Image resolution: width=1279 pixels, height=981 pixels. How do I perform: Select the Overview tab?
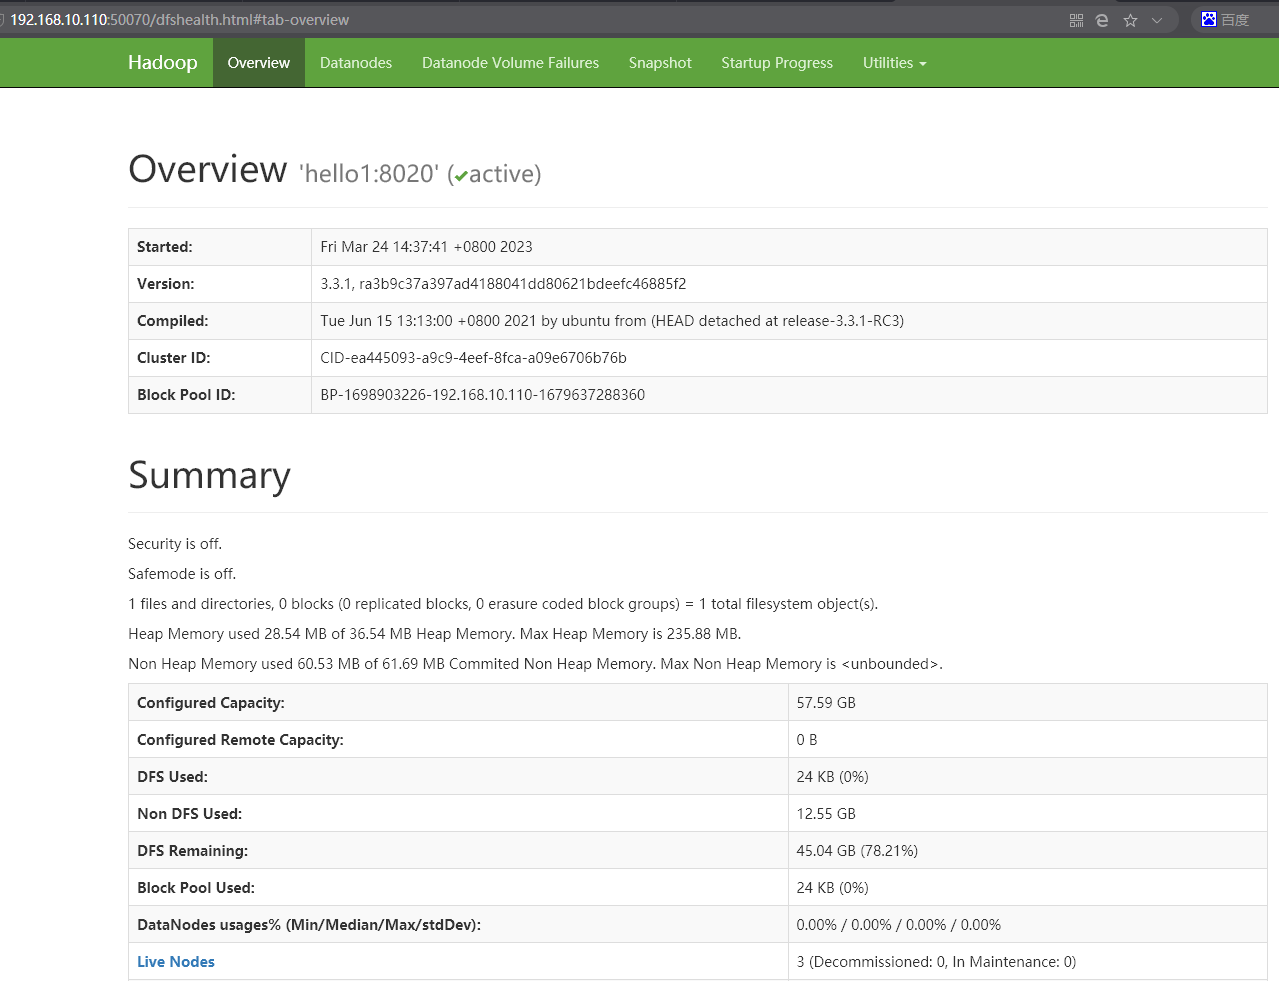258,63
